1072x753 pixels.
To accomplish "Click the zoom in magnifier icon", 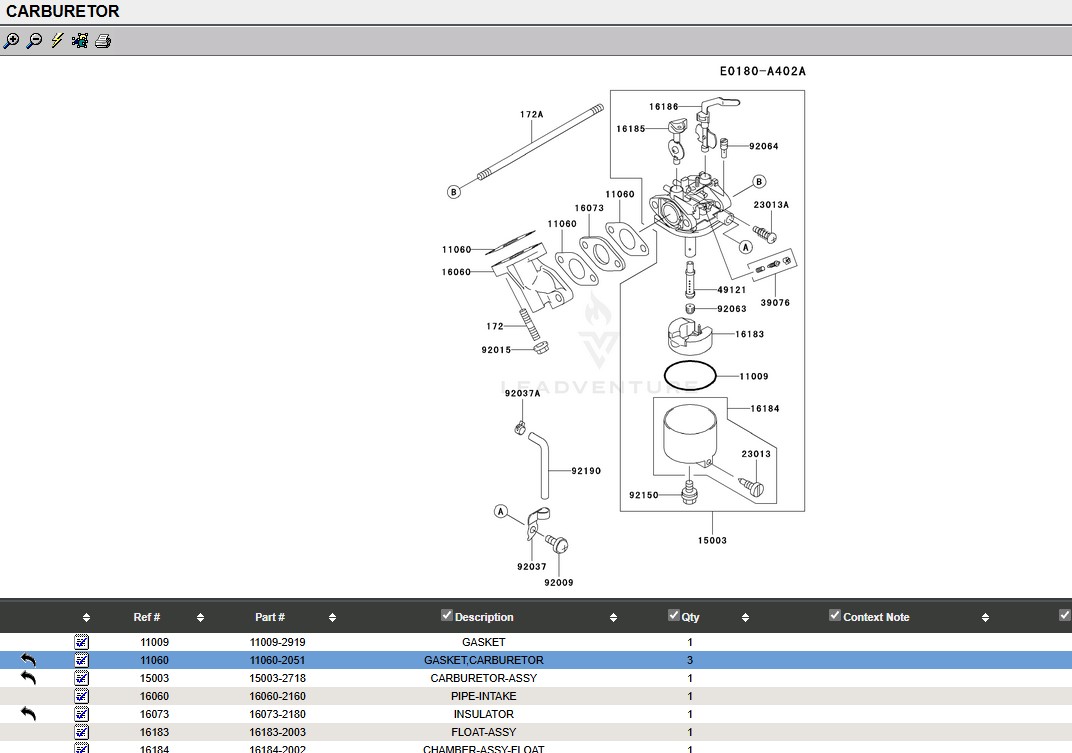I will [x=11, y=41].
